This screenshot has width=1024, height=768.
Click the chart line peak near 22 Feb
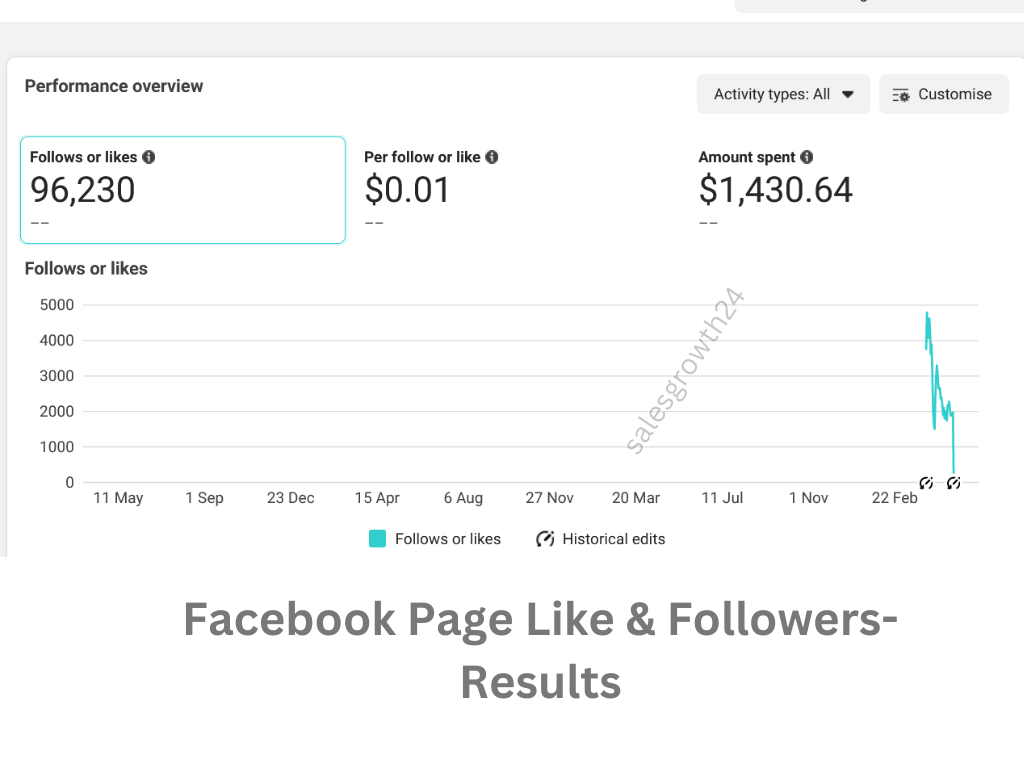coord(927,315)
